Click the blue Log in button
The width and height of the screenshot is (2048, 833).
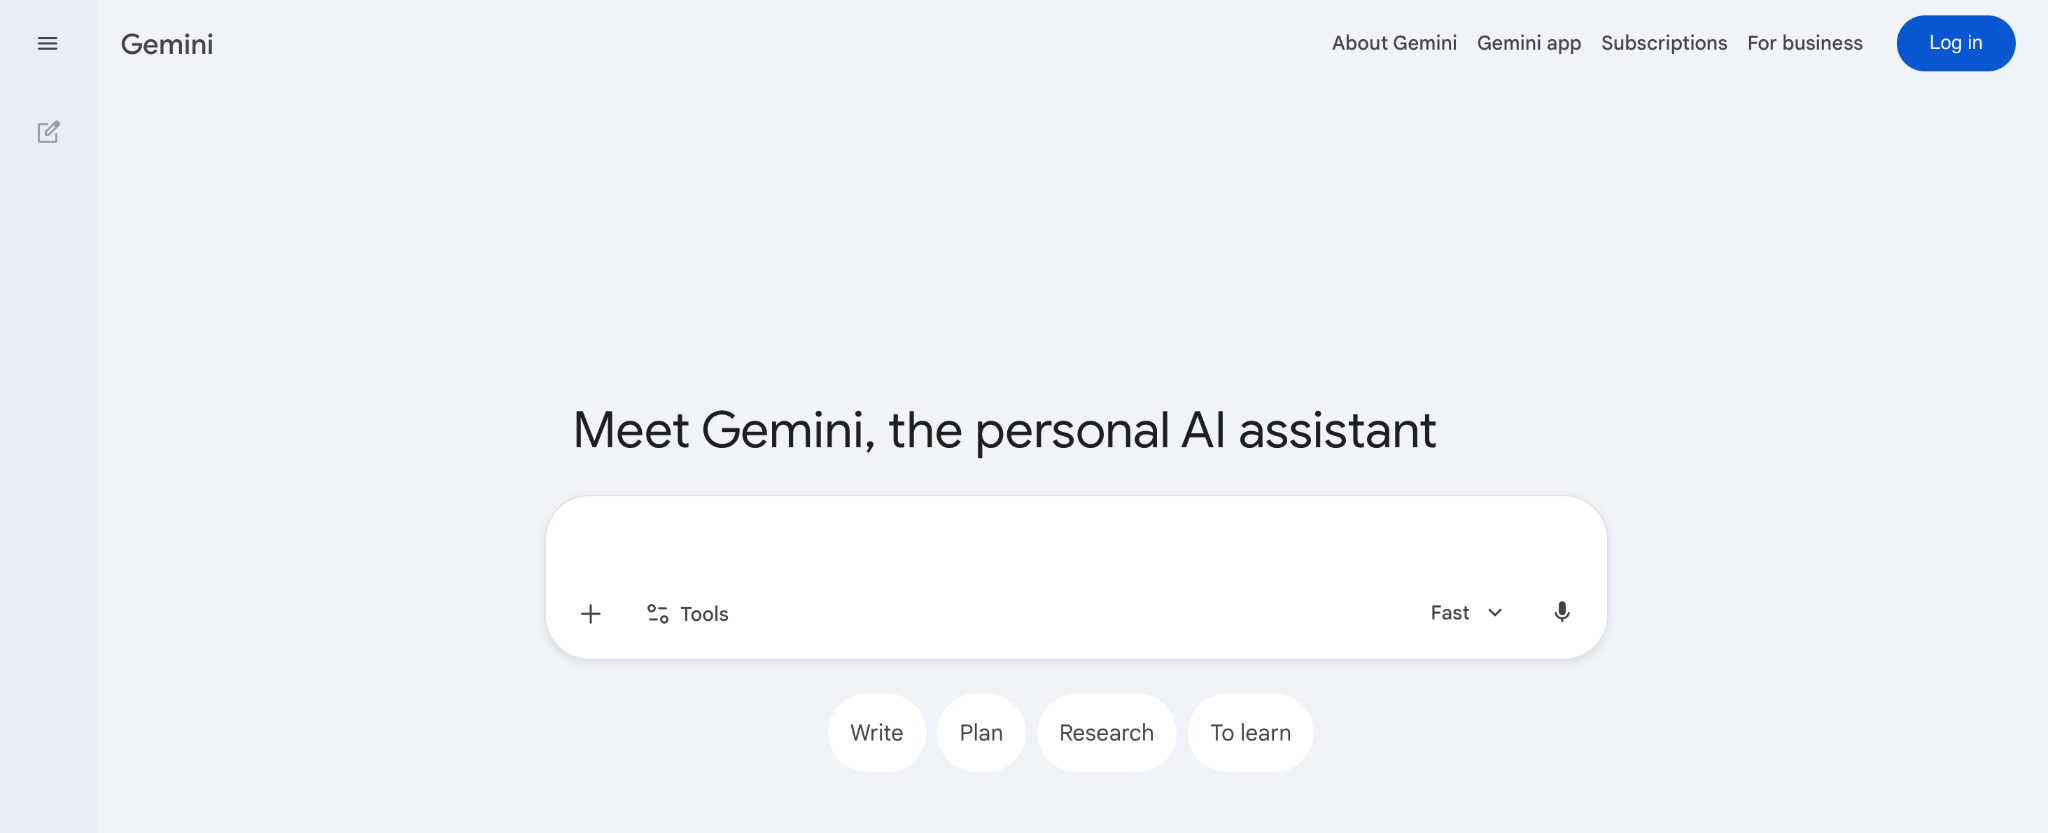[1955, 43]
